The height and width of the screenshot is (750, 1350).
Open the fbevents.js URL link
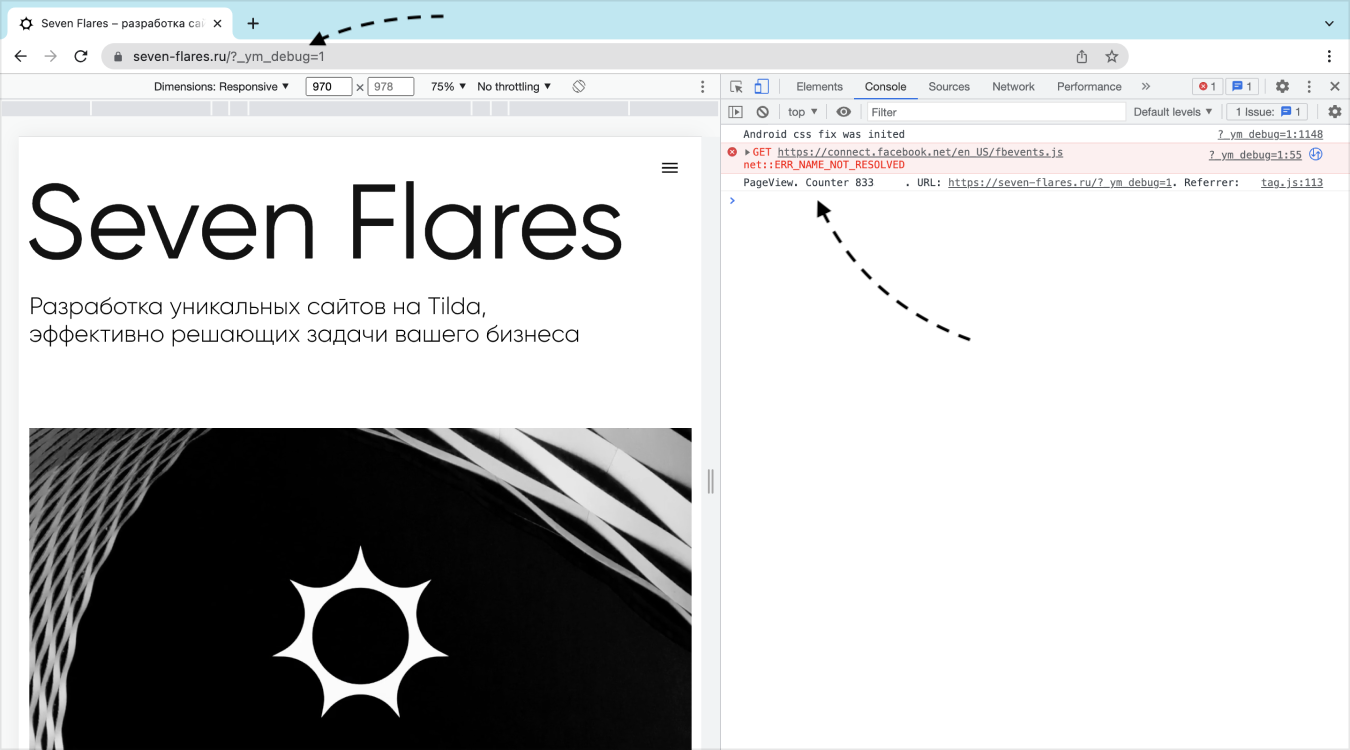point(920,152)
